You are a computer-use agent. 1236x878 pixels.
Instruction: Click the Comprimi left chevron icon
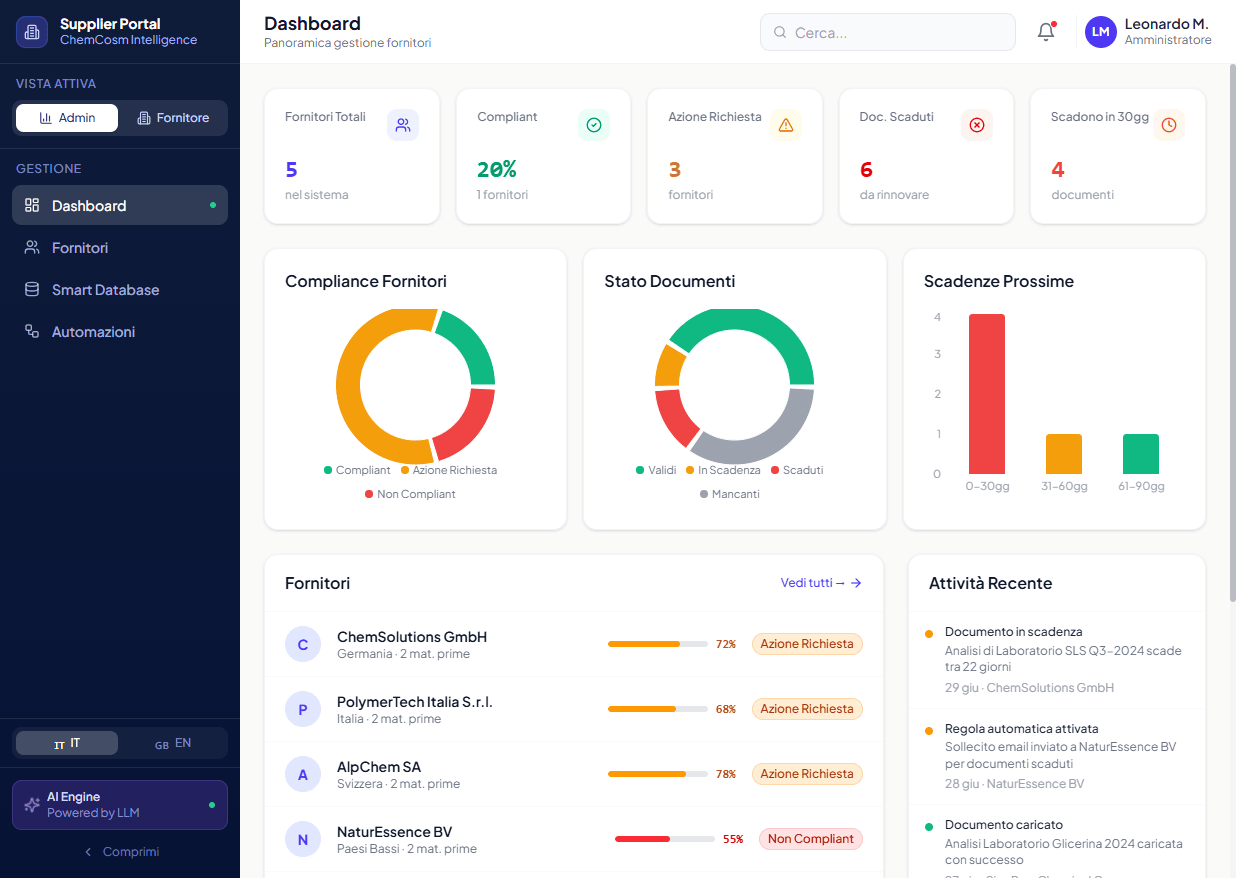pos(88,852)
